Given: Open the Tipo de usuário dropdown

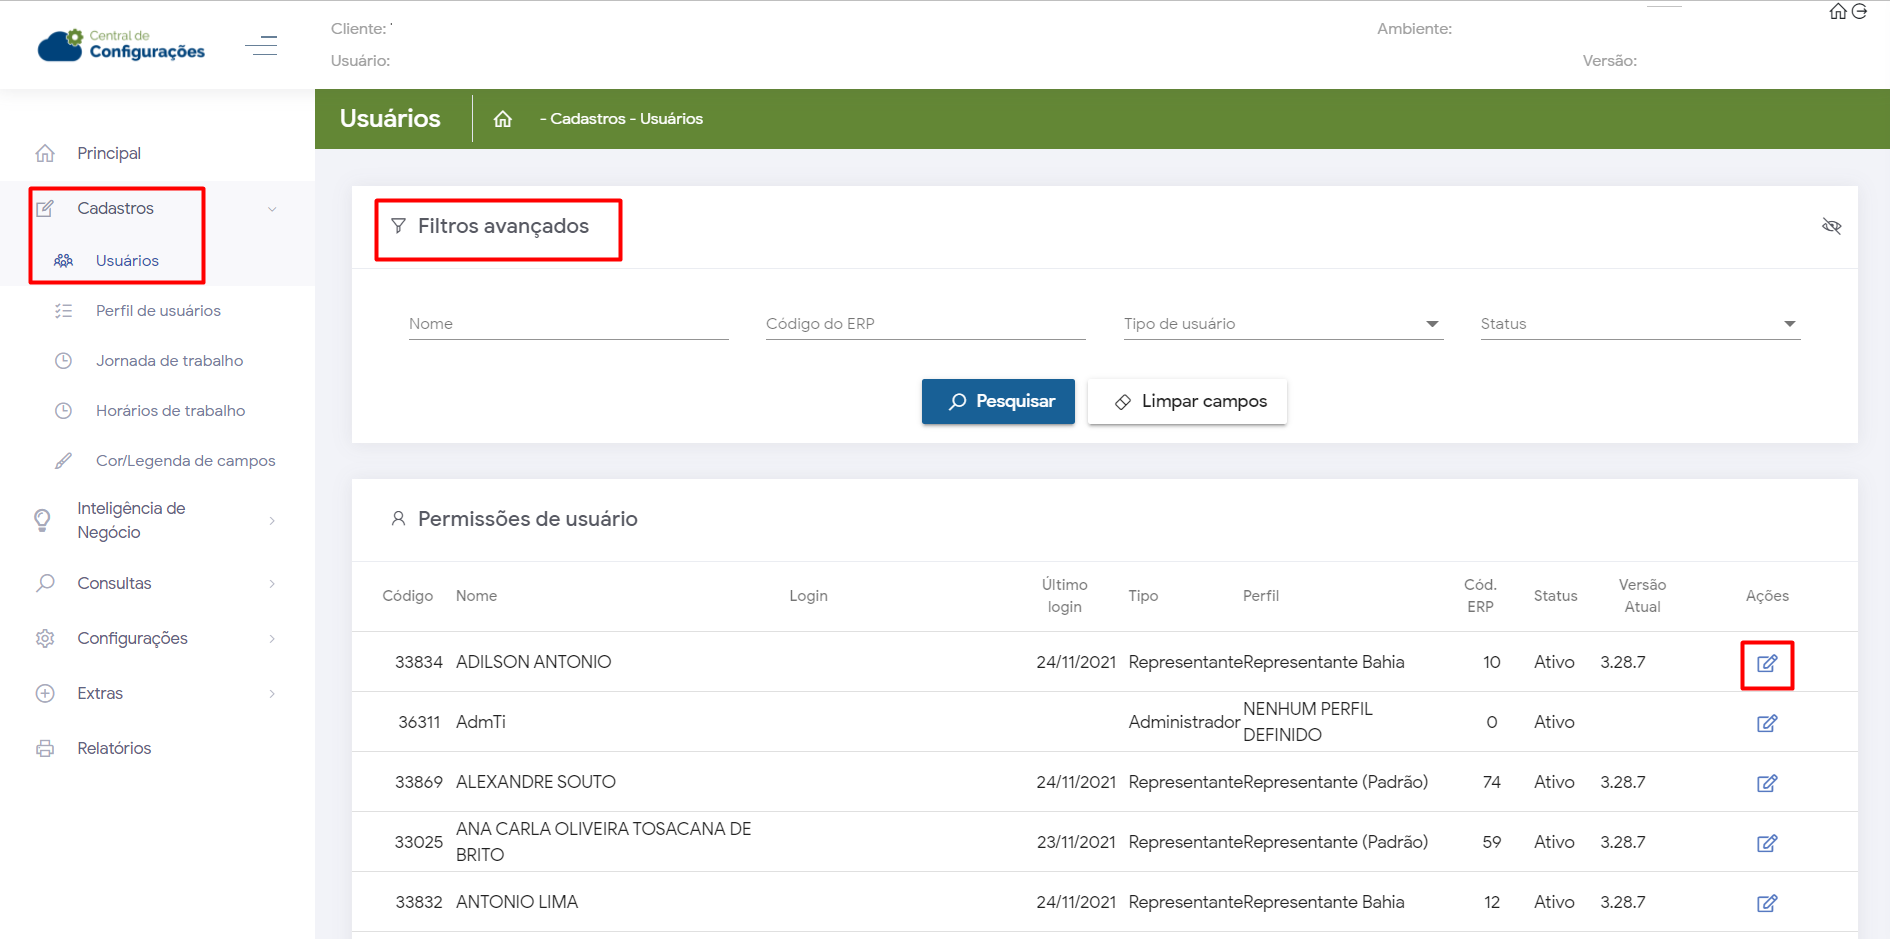Looking at the screenshot, I should 1283,324.
